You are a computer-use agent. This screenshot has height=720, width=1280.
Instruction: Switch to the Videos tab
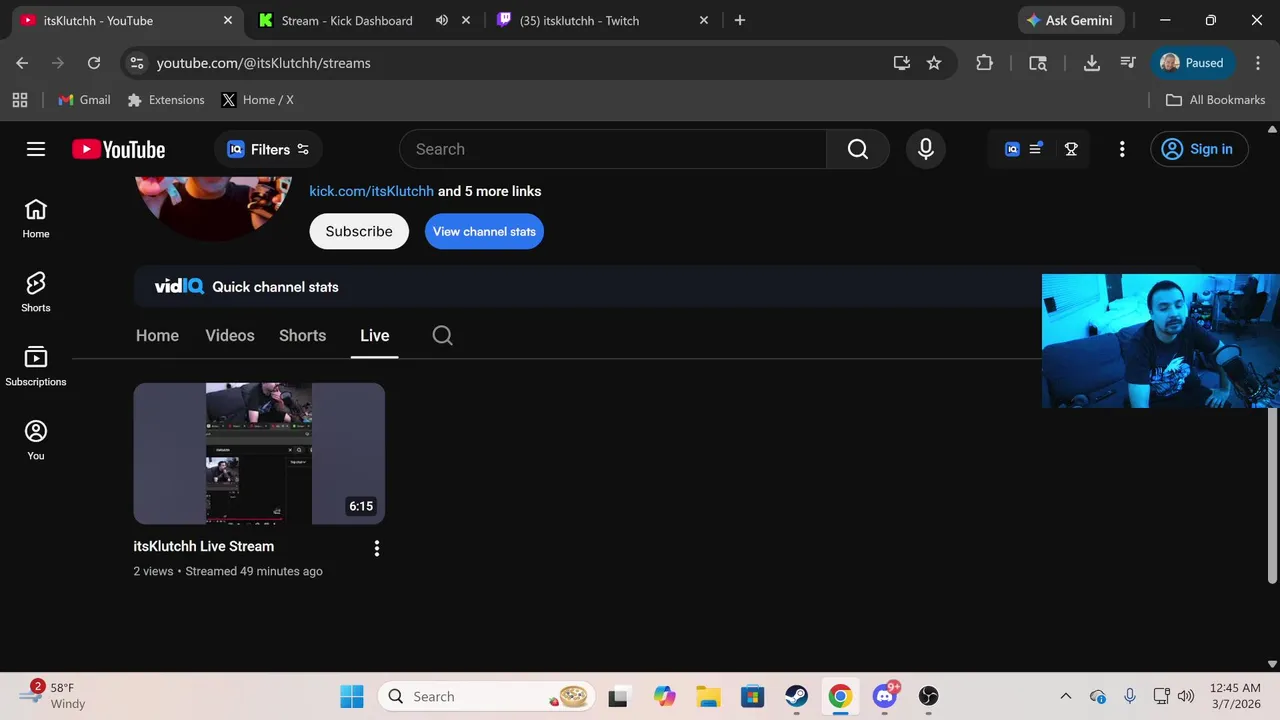click(230, 336)
